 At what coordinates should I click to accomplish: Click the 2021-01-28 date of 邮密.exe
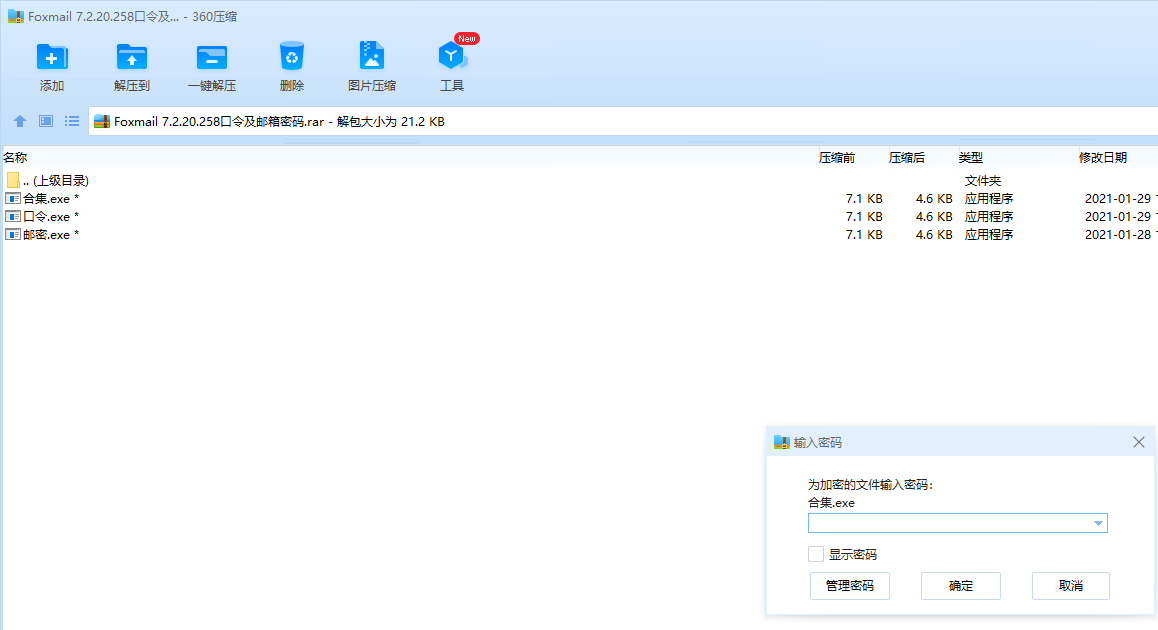tap(1117, 234)
